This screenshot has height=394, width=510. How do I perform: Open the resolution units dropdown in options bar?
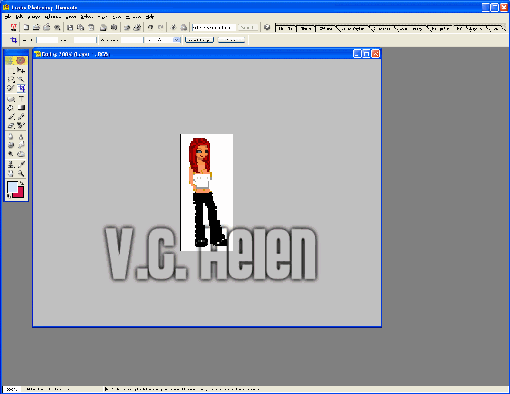pos(163,40)
